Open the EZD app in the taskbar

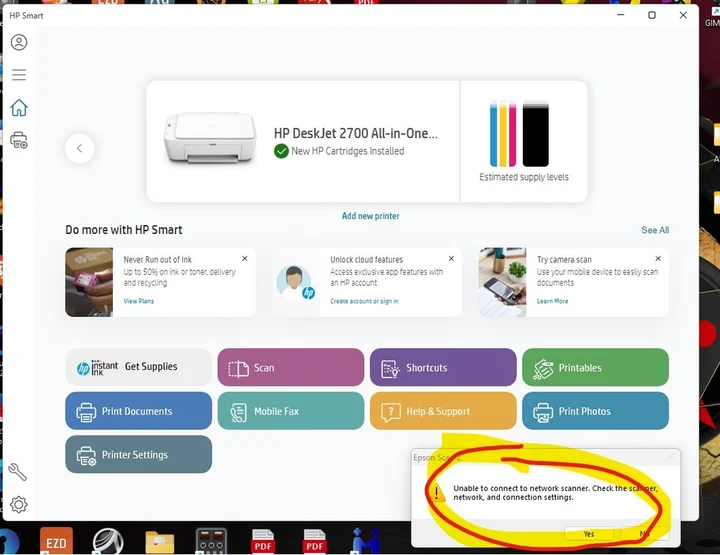pyautogui.click(x=56, y=542)
